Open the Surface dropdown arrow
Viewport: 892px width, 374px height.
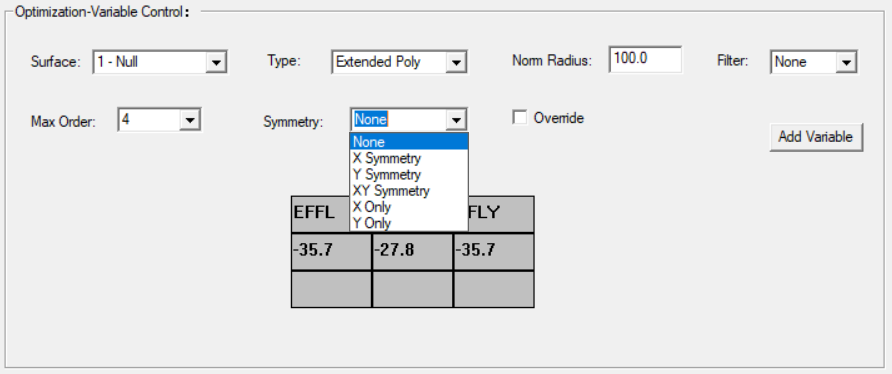tap(216, 63)
